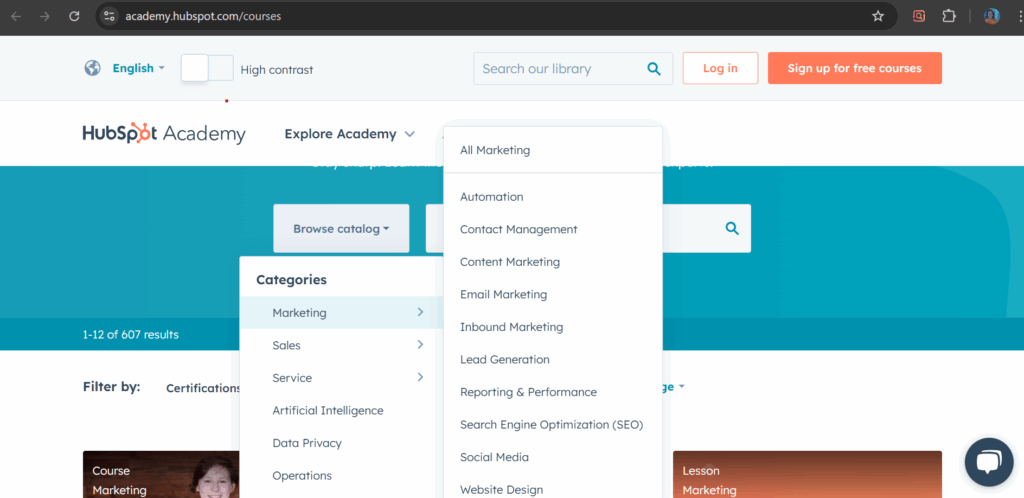Select Artificial Intelligence category

click(328, 411)
